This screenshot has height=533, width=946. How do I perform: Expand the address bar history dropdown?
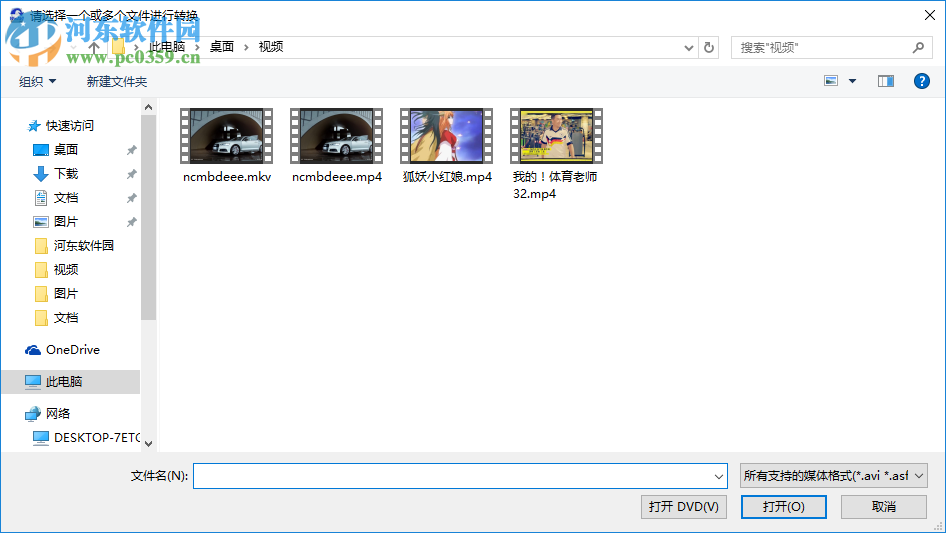click(688, 48)
